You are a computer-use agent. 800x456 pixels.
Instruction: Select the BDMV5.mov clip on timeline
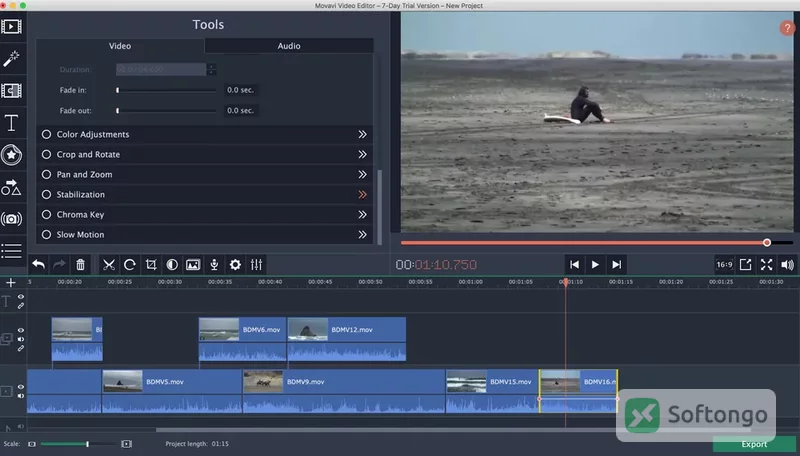pos(172,391)
